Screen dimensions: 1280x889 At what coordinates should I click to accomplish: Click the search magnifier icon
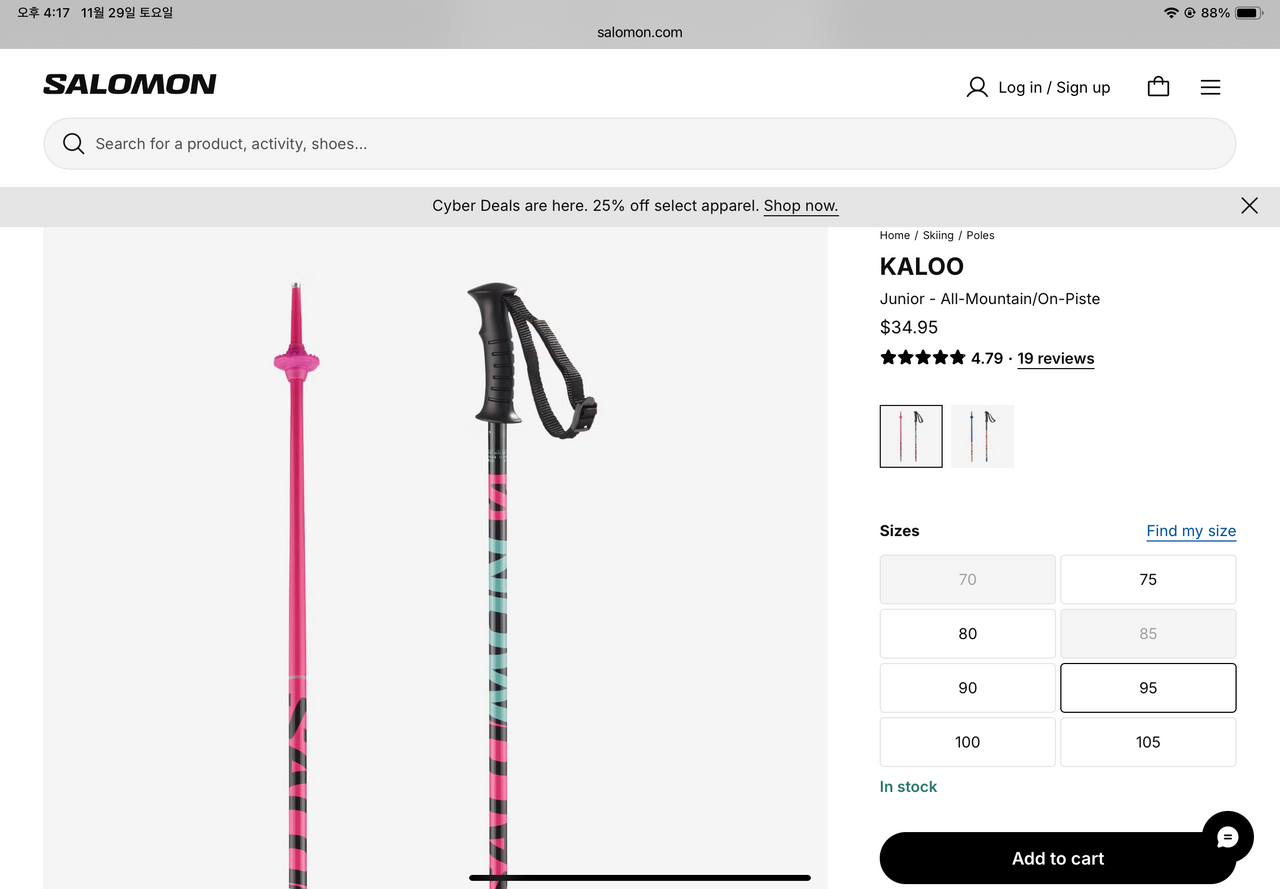coord(73,144)
